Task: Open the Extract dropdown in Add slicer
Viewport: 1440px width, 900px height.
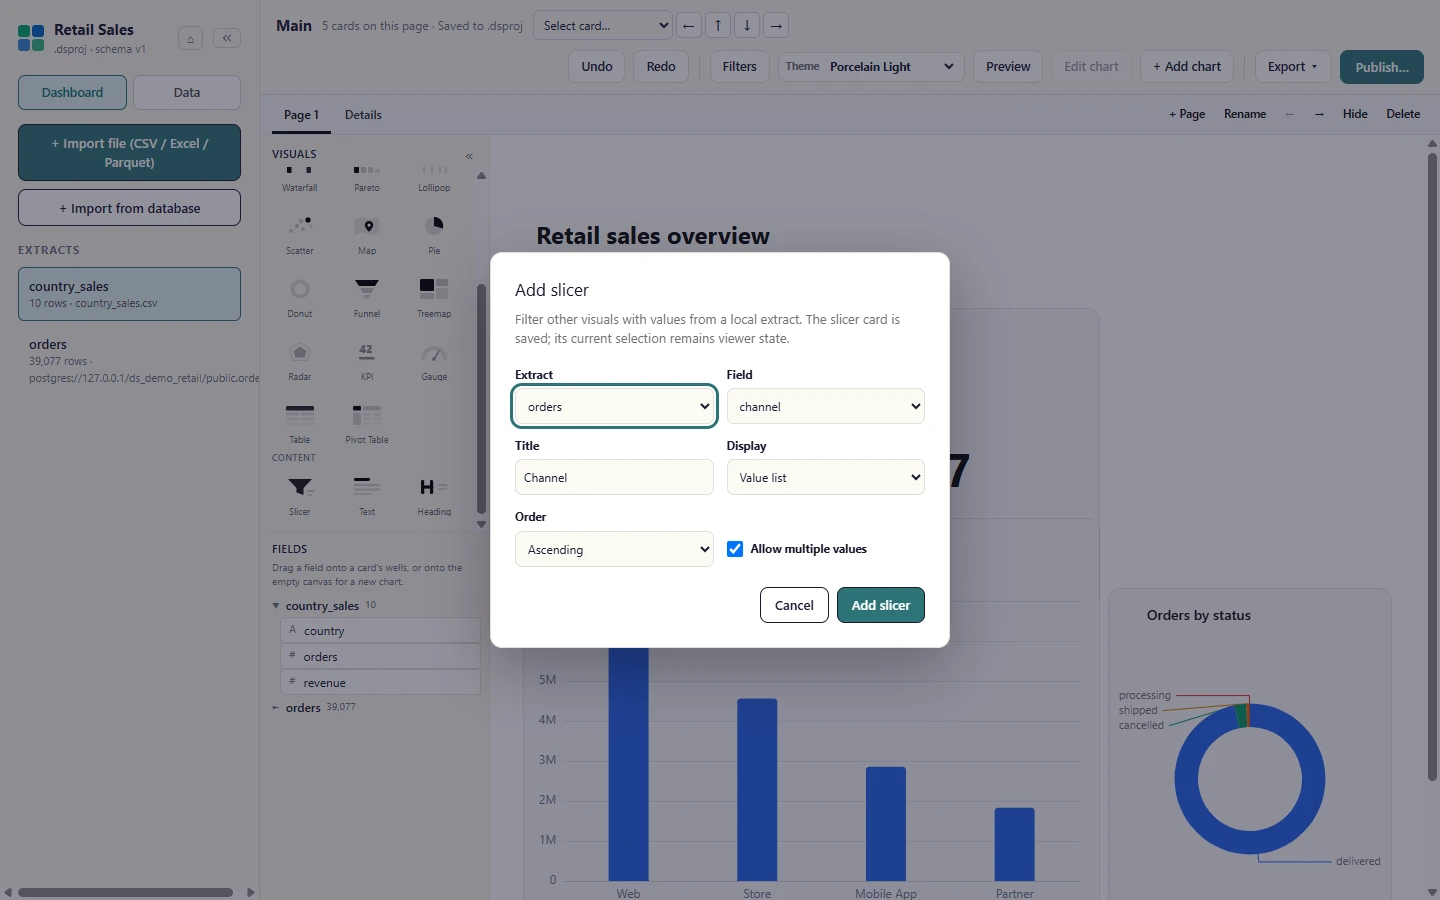Action: click(614, 407)
